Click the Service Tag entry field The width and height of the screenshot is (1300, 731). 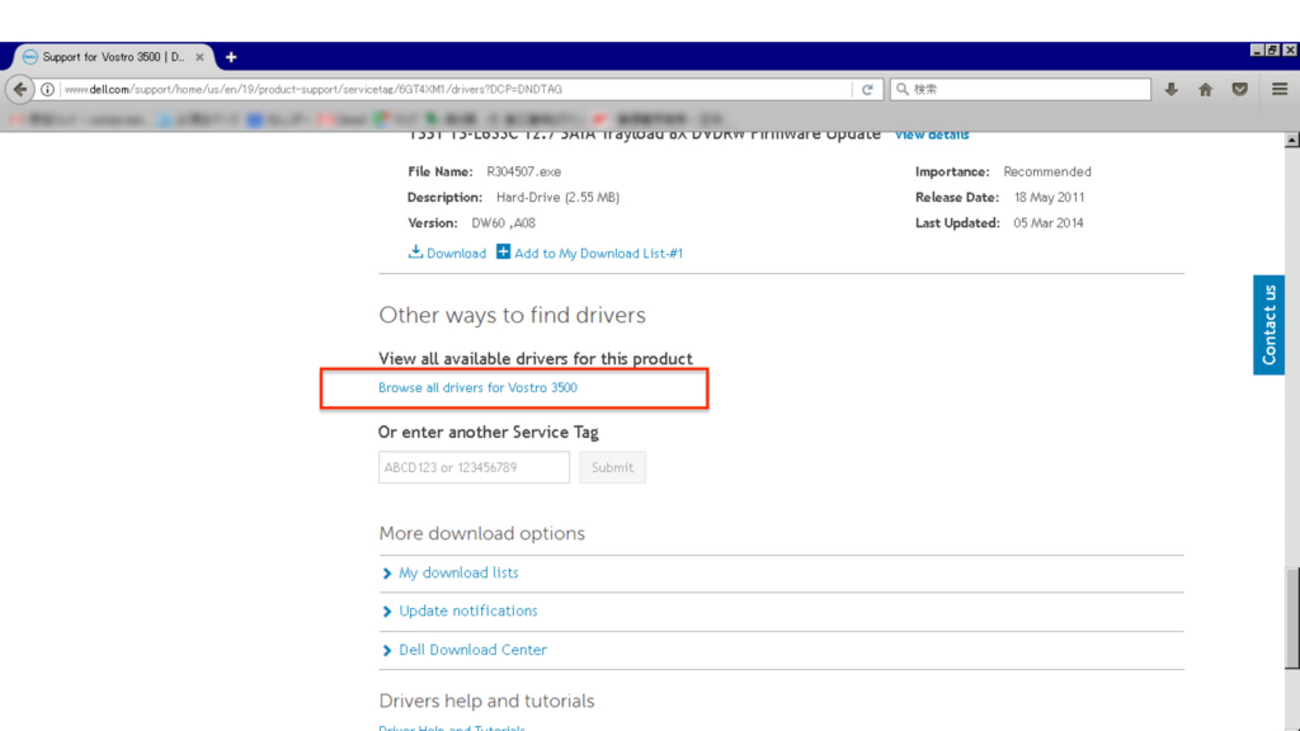[474, 467]
